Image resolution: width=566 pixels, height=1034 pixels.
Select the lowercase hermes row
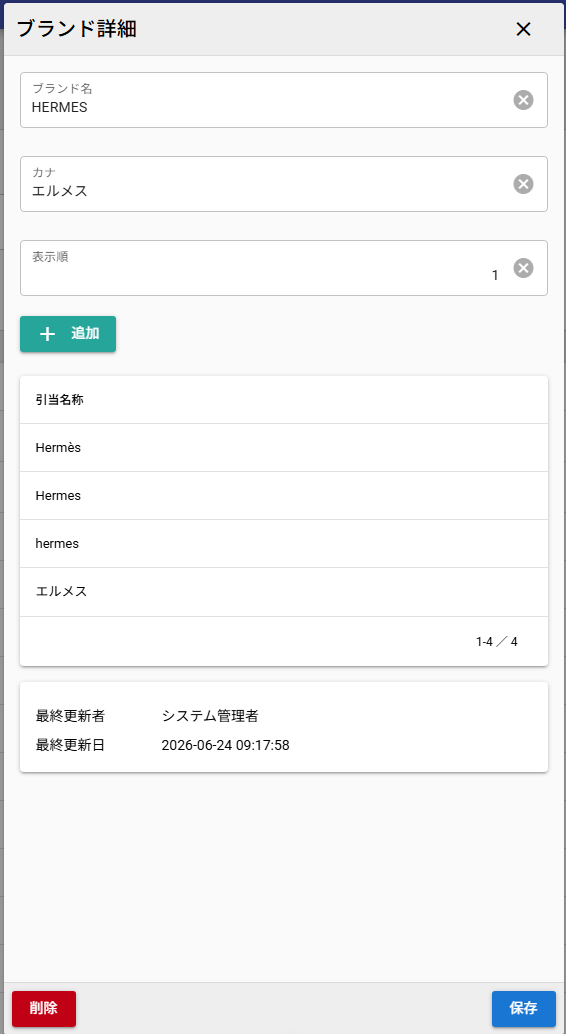point(284,543)
